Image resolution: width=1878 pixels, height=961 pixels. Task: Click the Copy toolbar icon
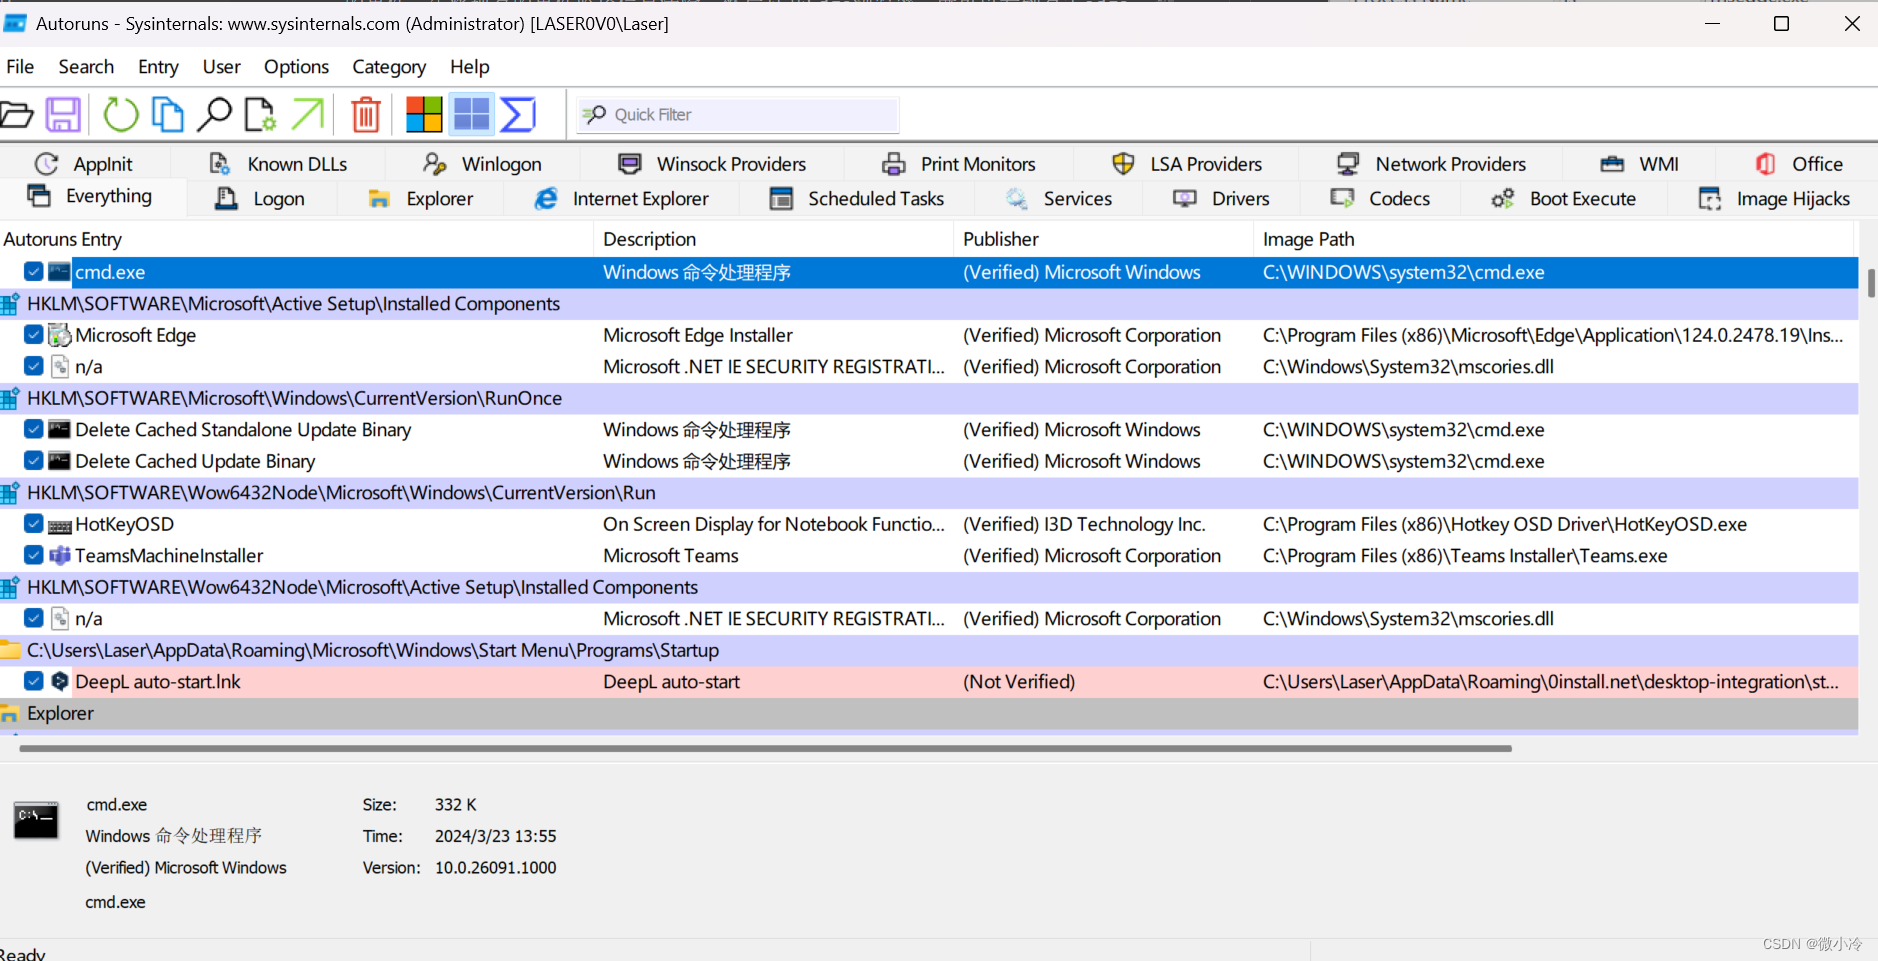coord(167,115)
